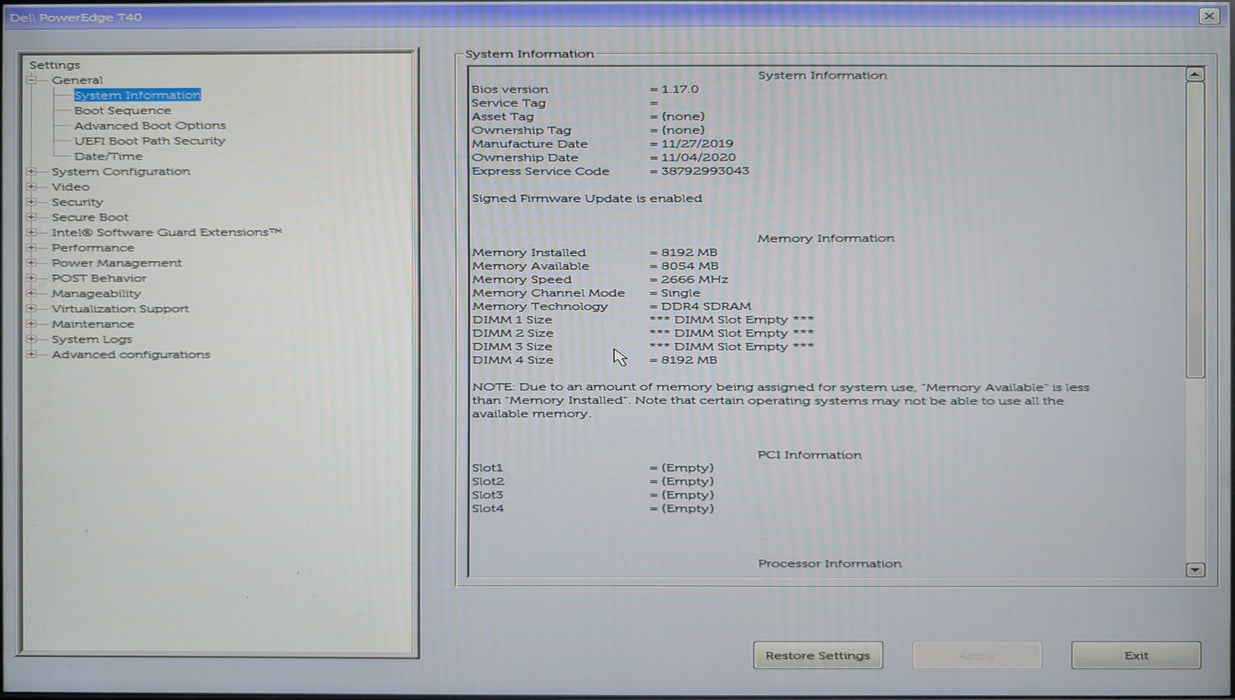Viewport: 1235px width, 700px height.
Task: Click the Processor Information heading
Action: (830, 564)
